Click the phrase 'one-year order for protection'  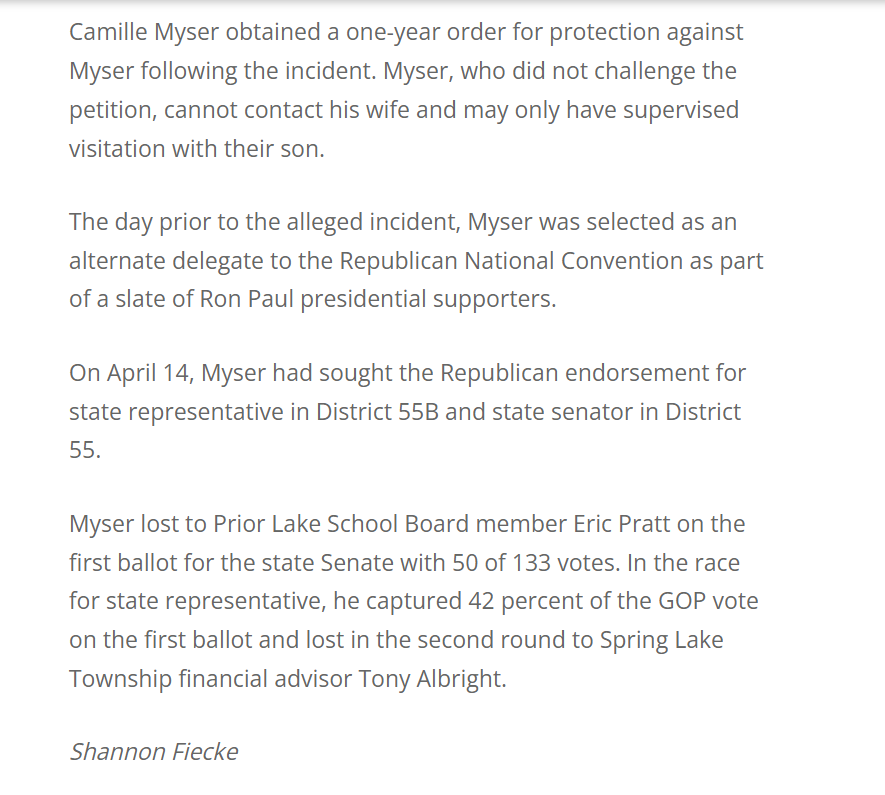pos(502,32)
